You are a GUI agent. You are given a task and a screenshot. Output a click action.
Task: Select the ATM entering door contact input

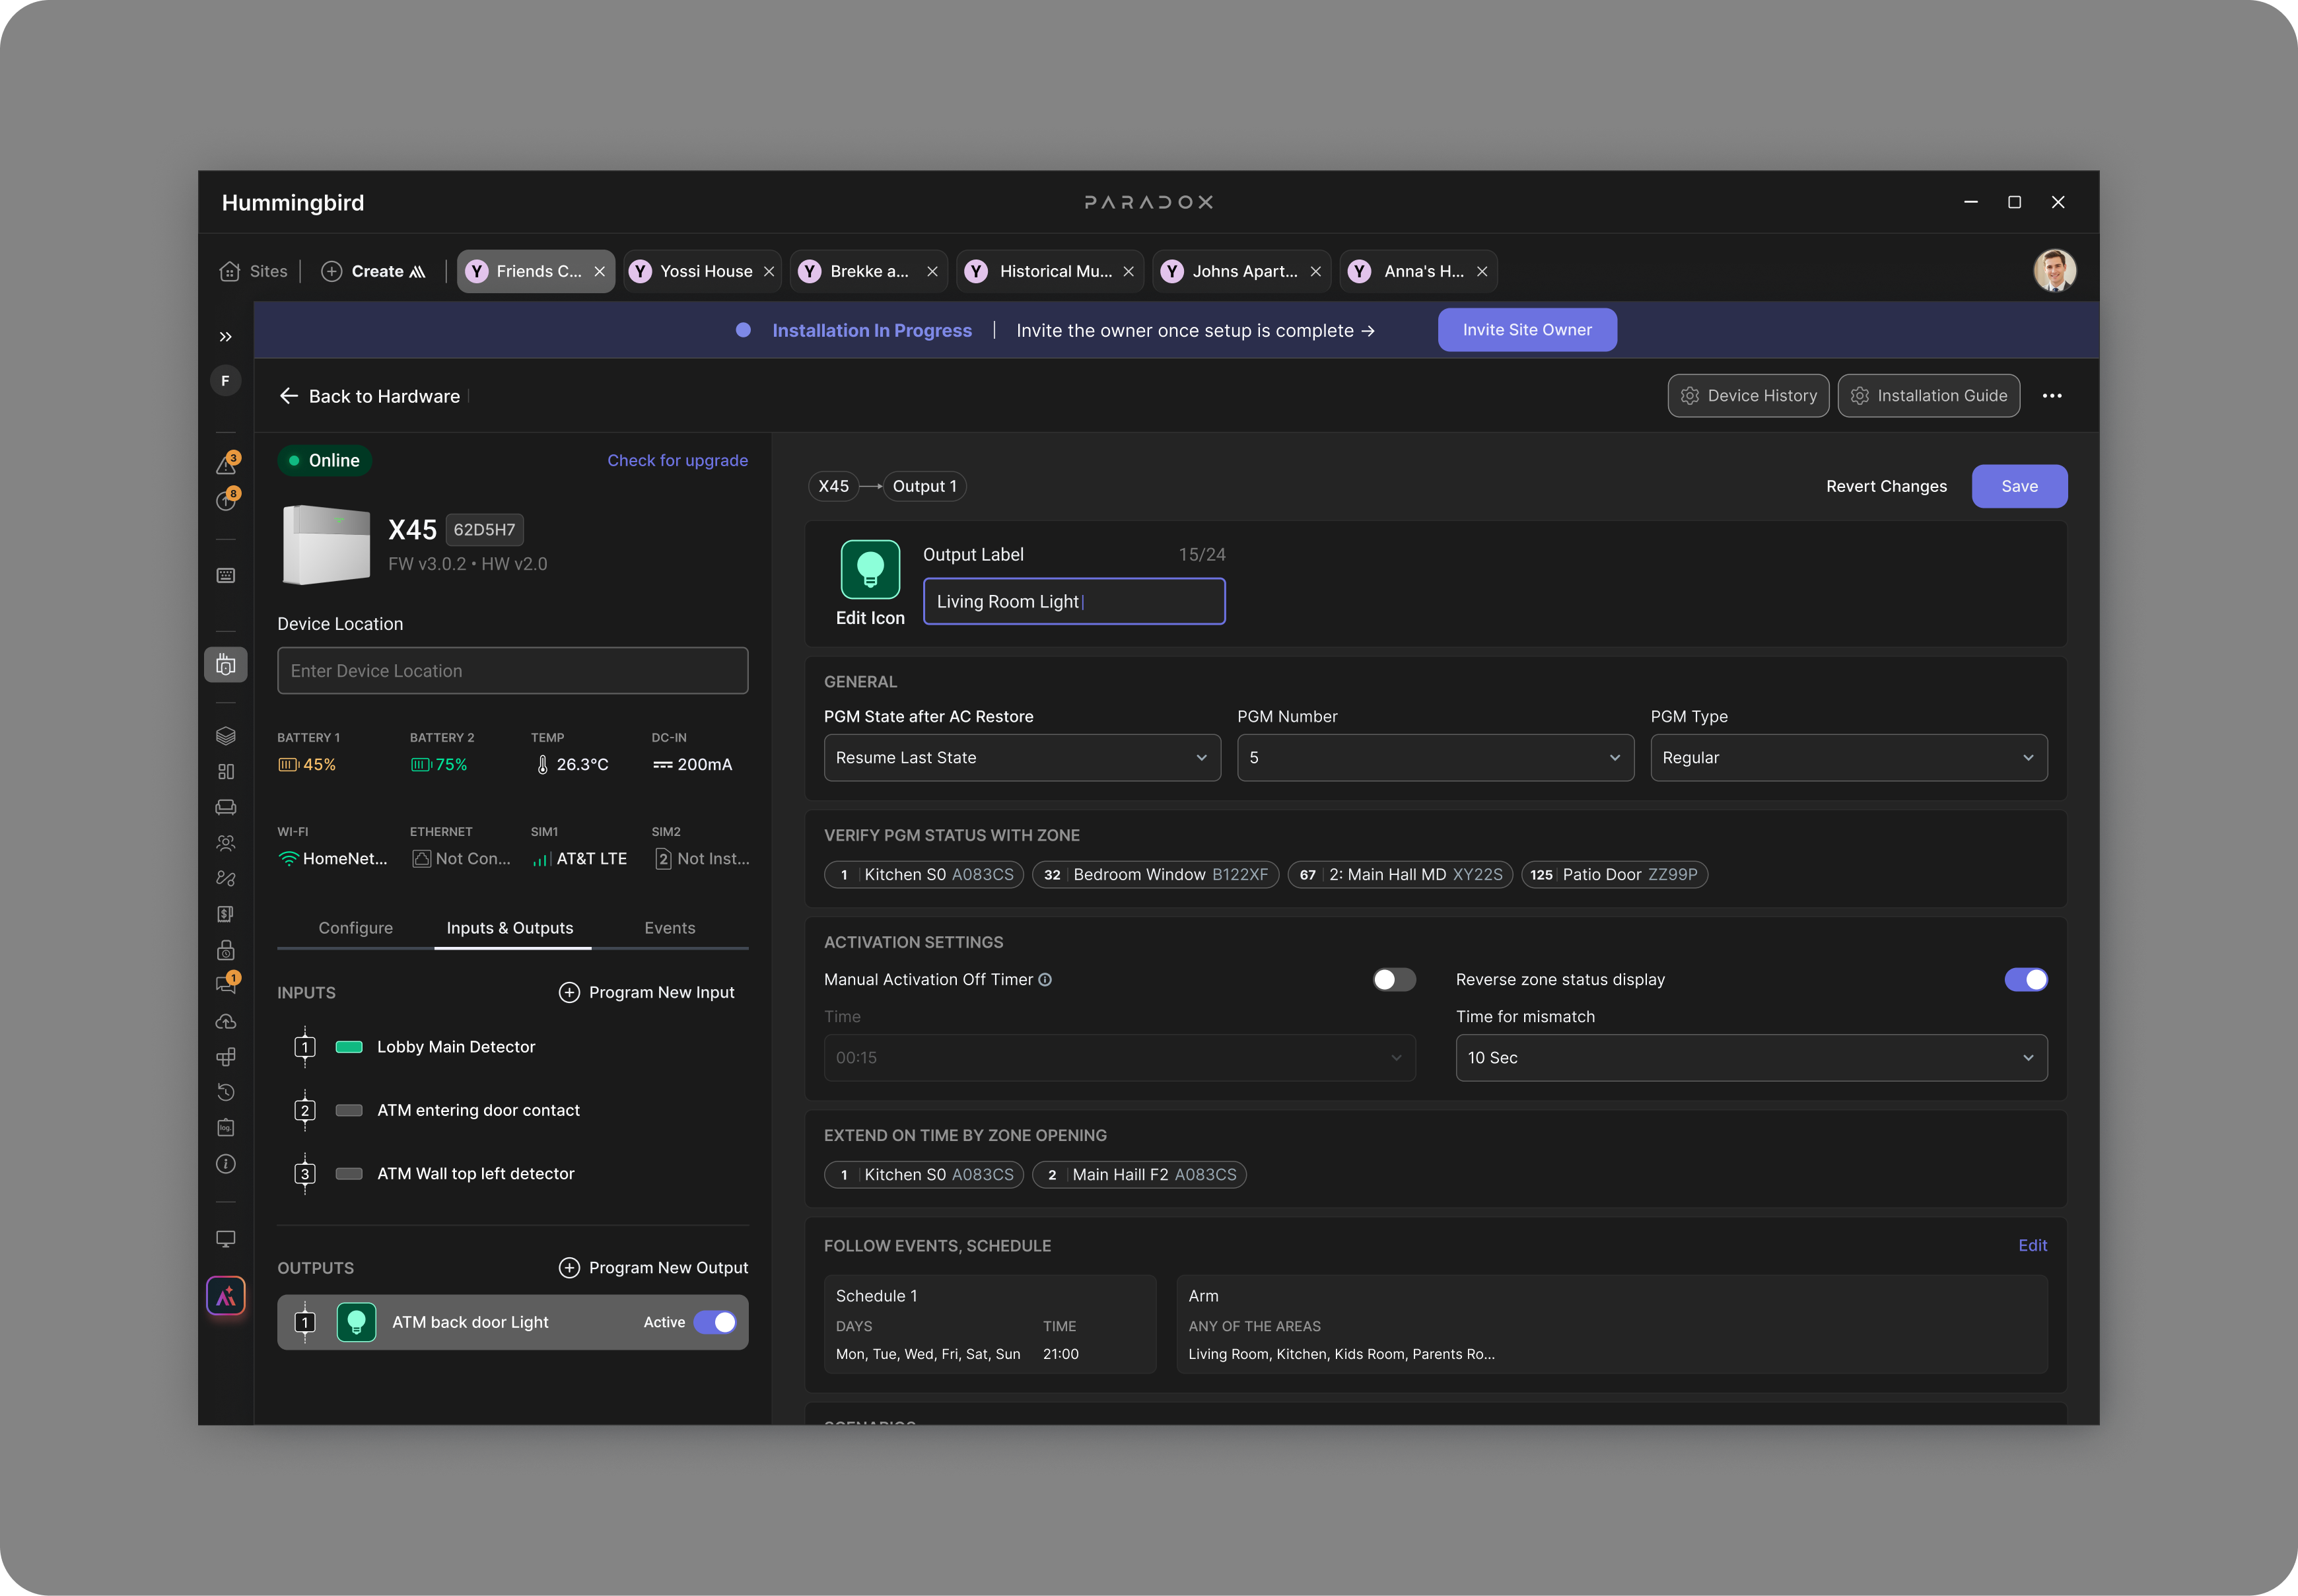coord(512,1110)
